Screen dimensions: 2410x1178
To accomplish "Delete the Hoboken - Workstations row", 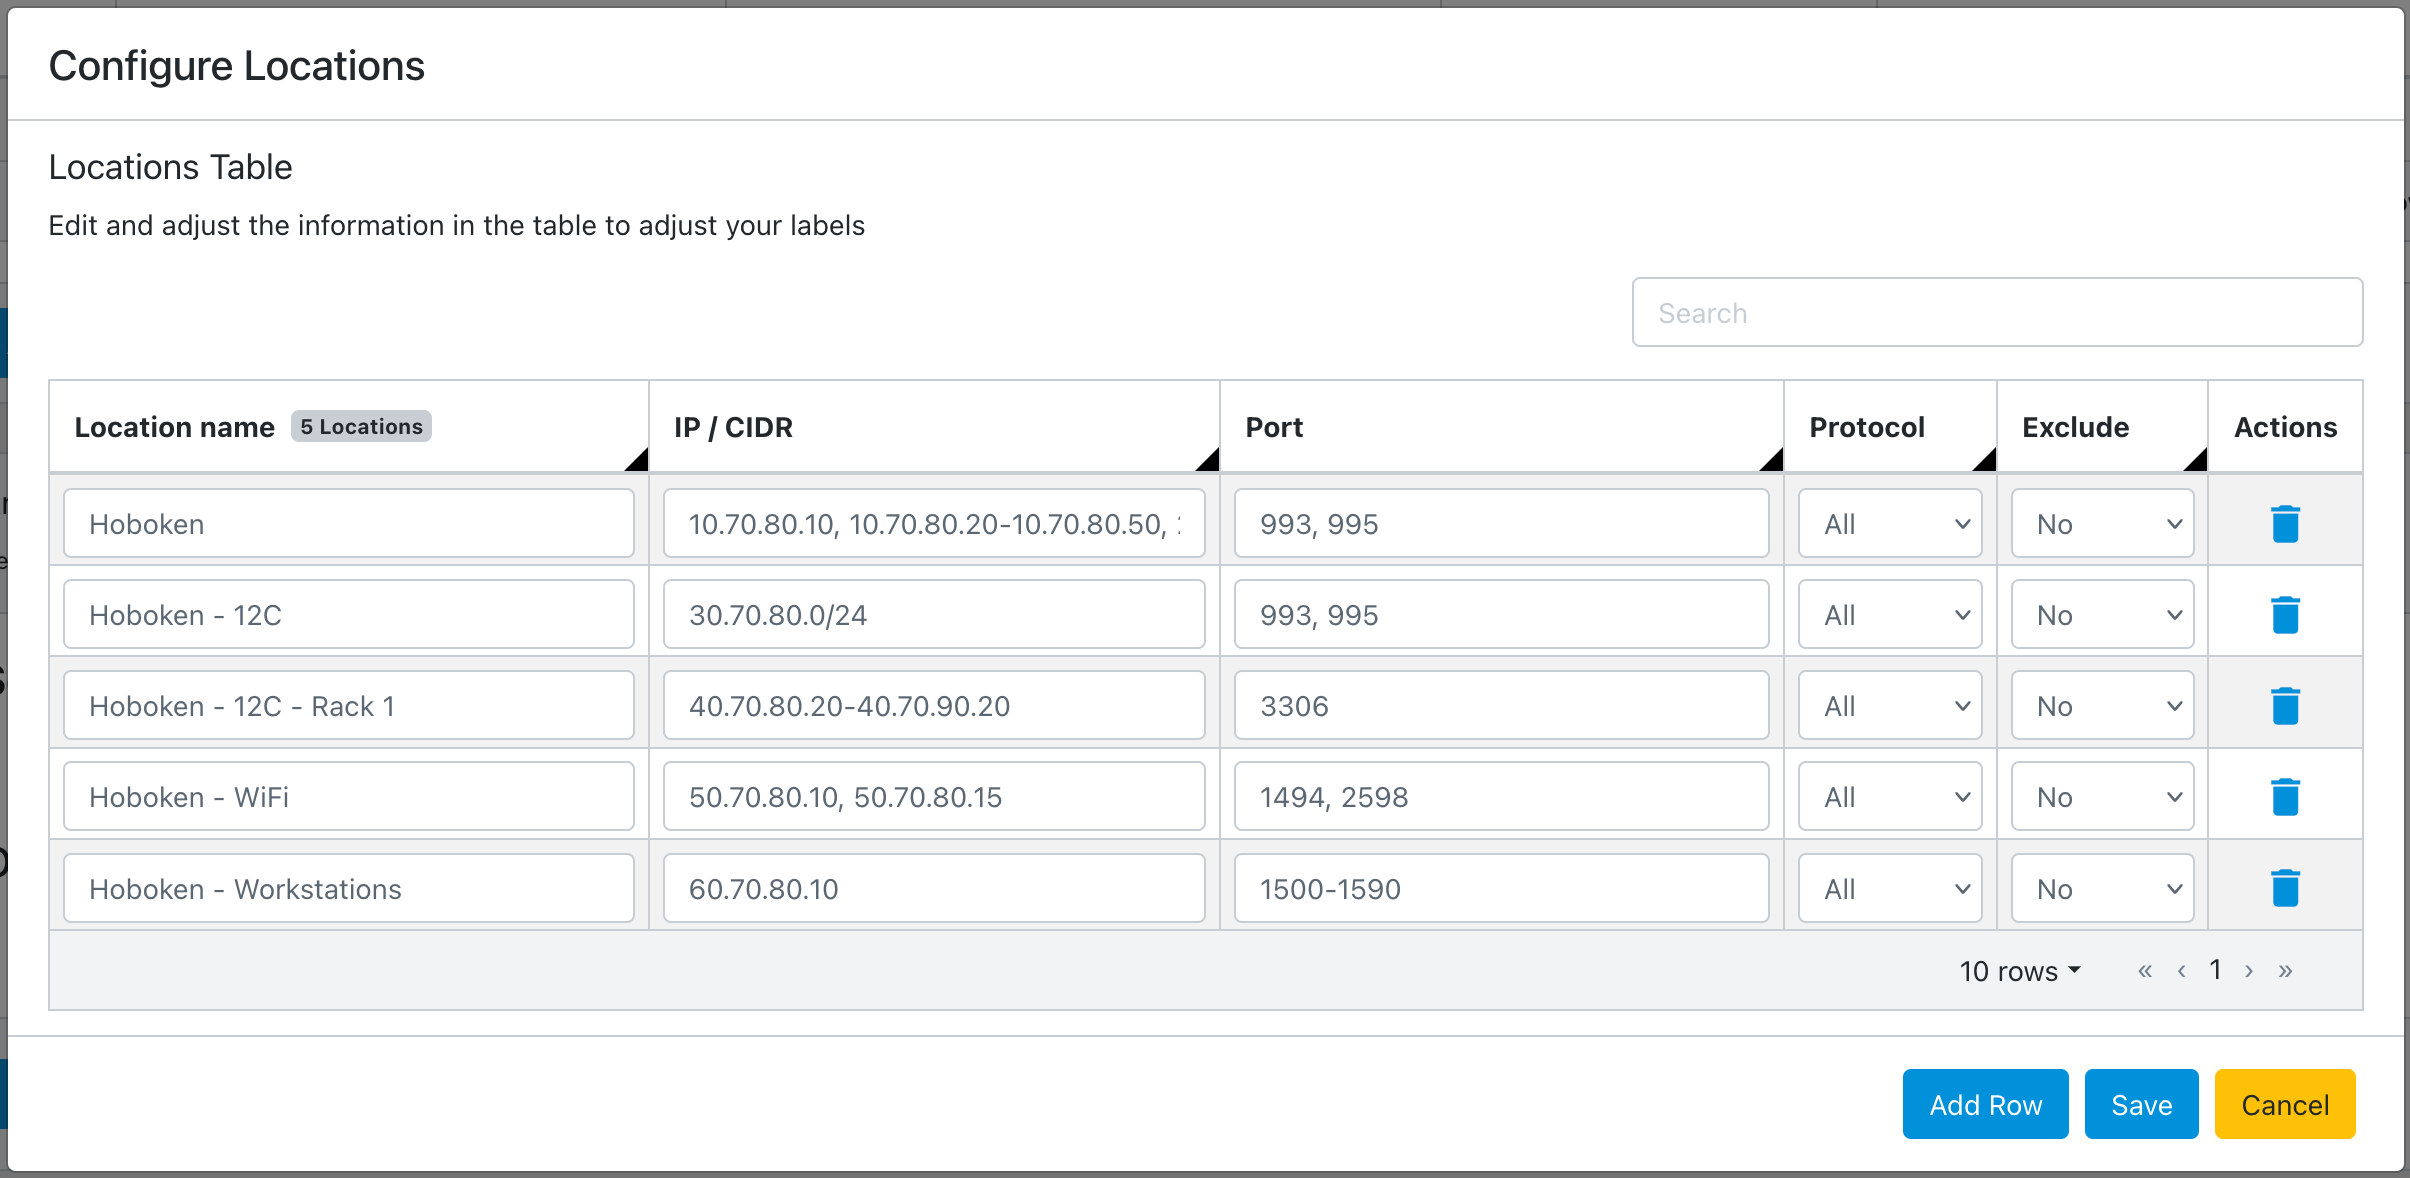I will pyautogui.click(x=2285, y=888).
